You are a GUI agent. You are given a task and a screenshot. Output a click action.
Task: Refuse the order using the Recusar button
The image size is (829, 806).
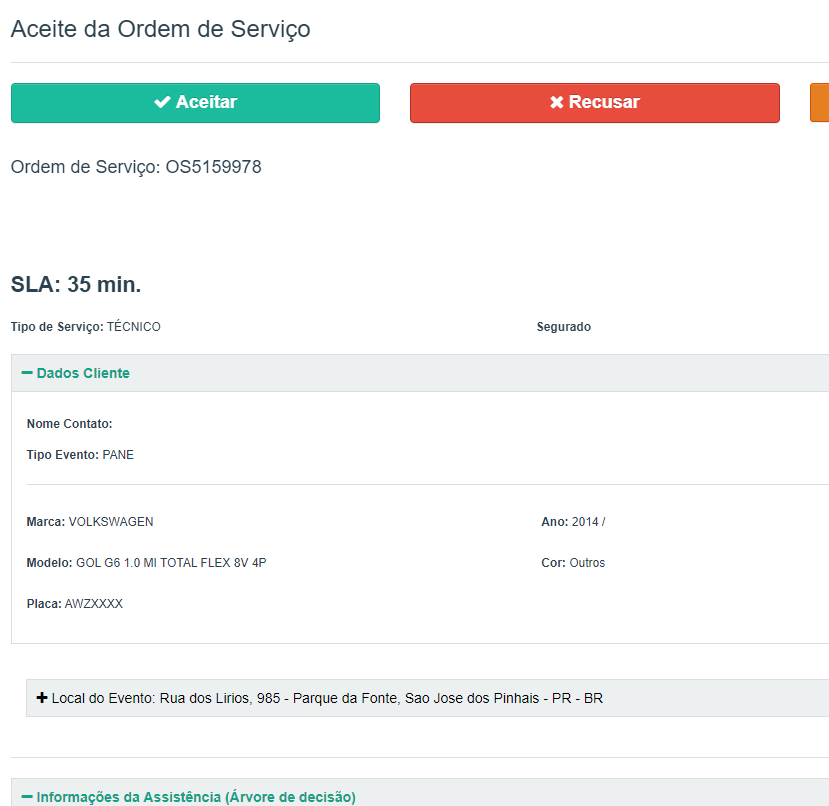594,103
